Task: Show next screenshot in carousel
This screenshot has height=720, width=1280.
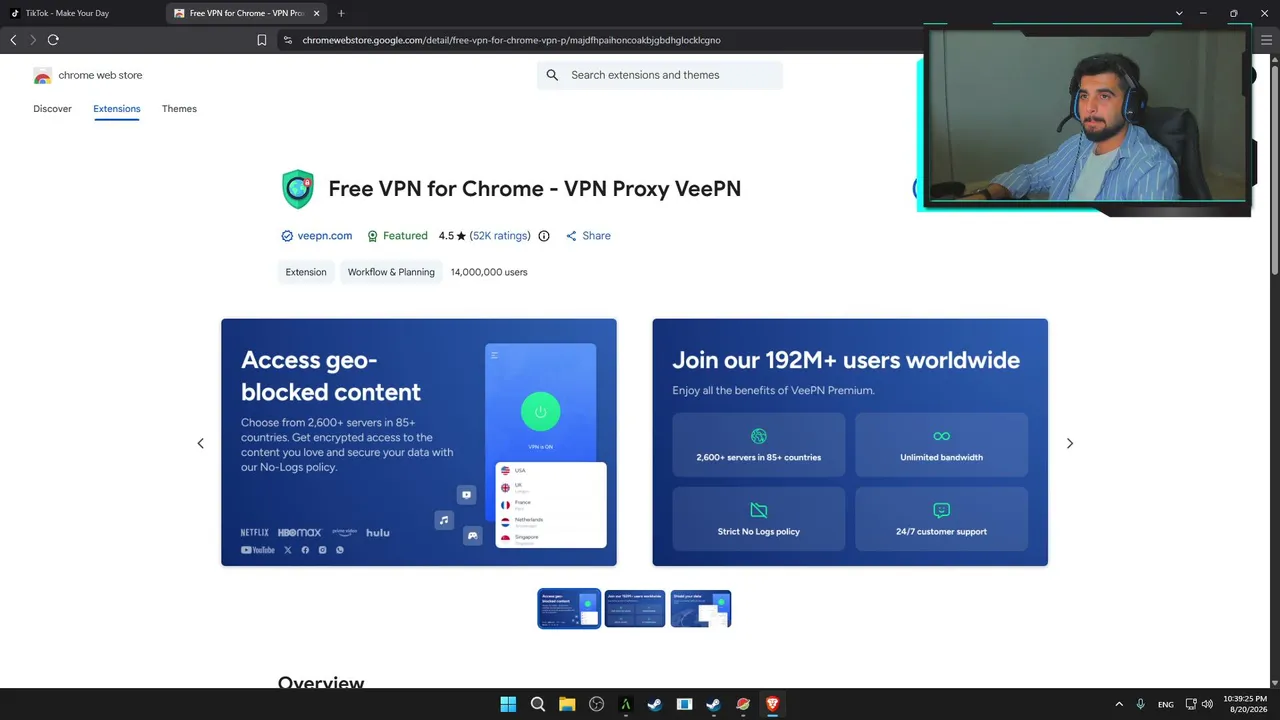Action: tap(1069, 443)
